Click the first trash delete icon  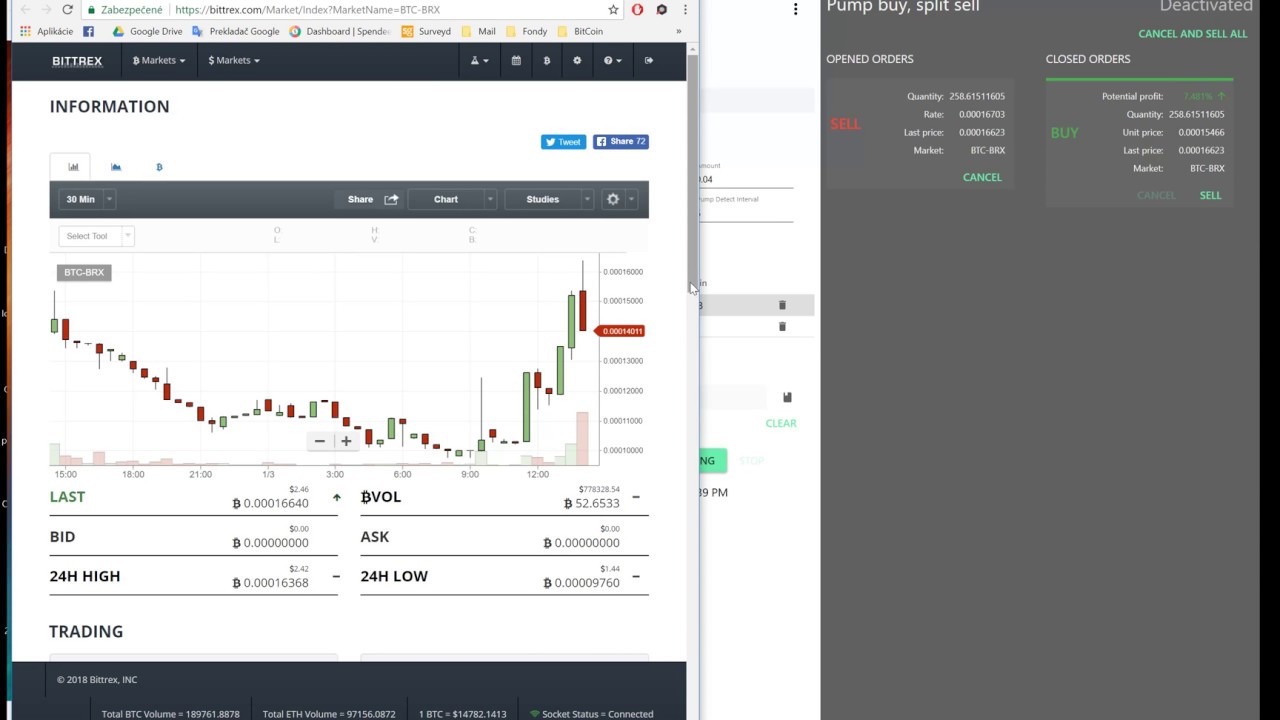pos(782,305)
